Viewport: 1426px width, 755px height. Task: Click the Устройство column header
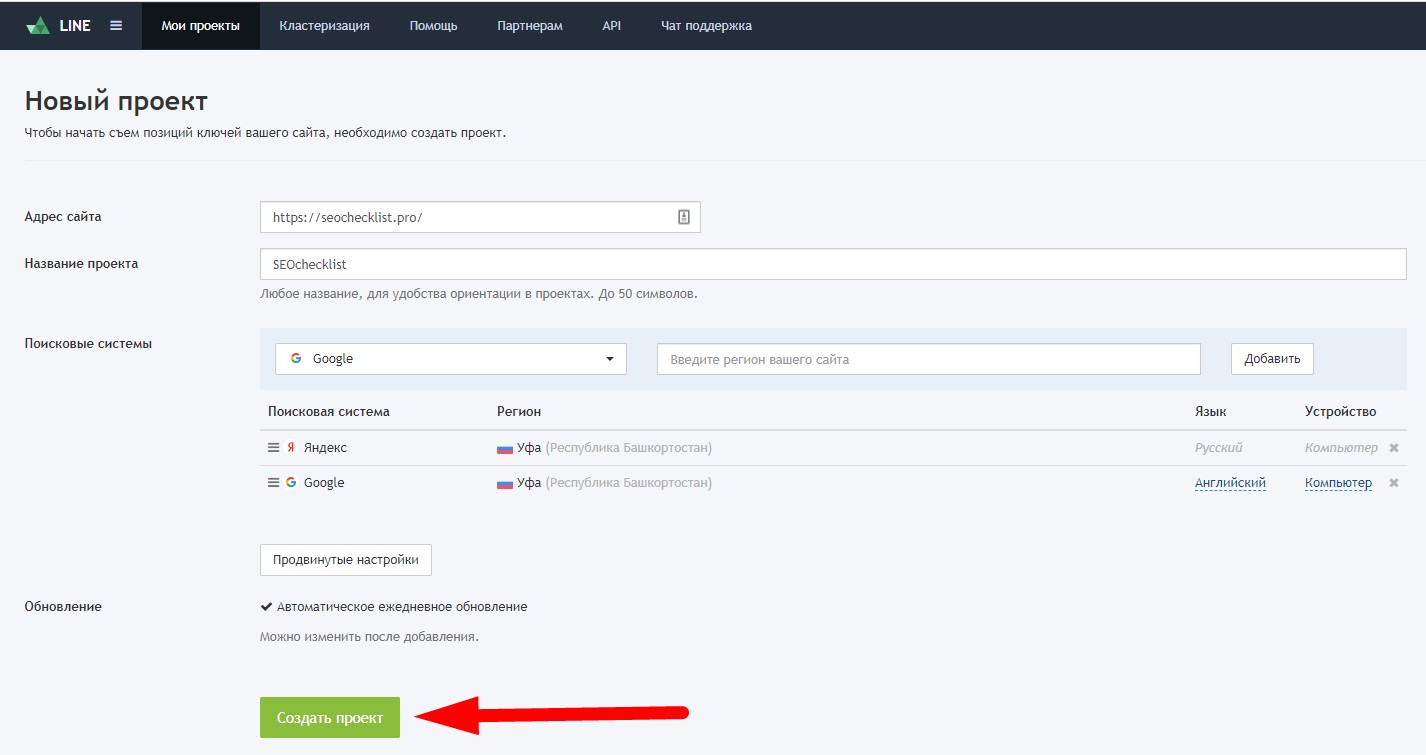pos(1341,411)
